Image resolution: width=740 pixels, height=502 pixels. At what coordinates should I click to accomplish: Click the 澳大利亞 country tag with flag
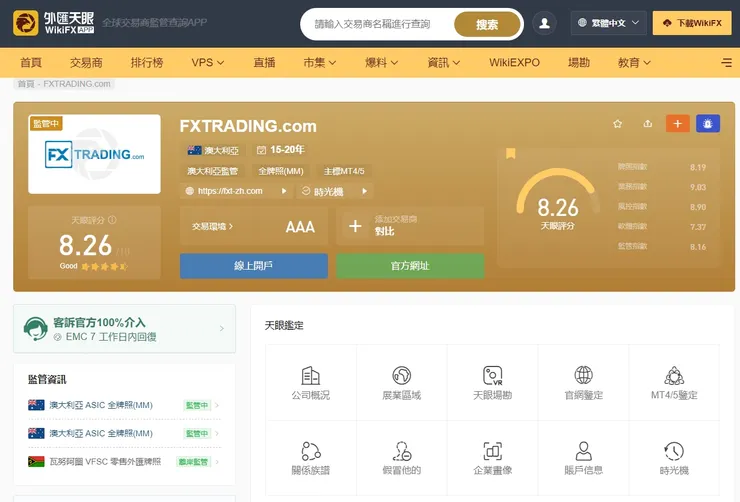point(213,151)
